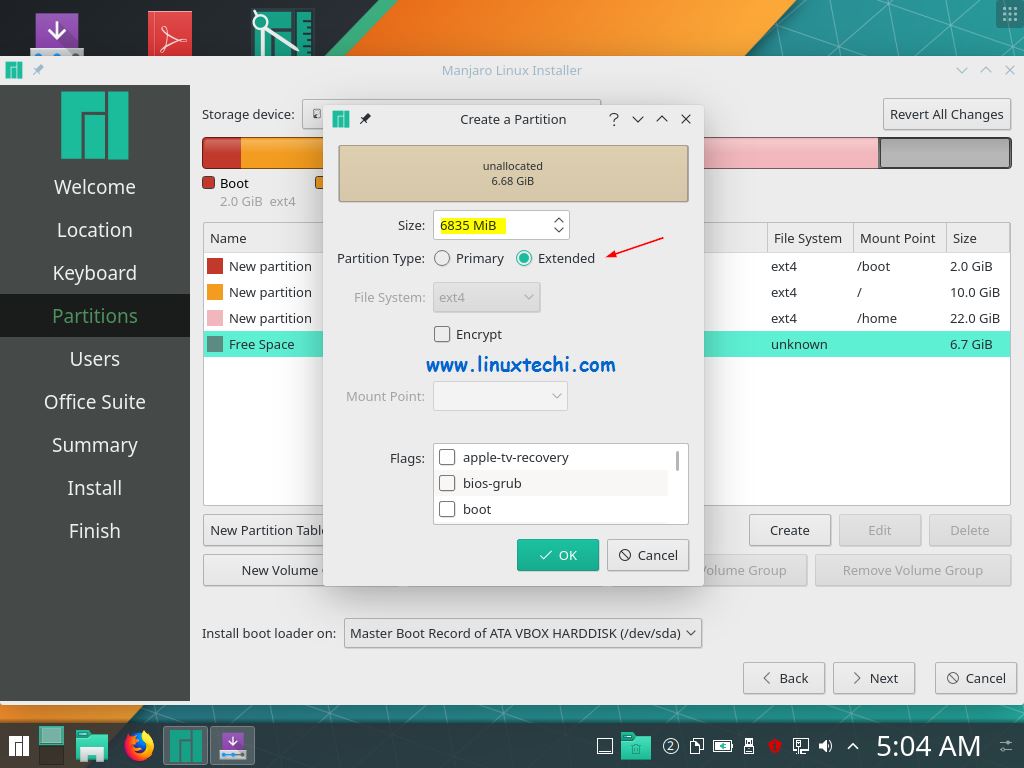Open the volume control in the system tray

pyautogui.click(x=823, y=745)
